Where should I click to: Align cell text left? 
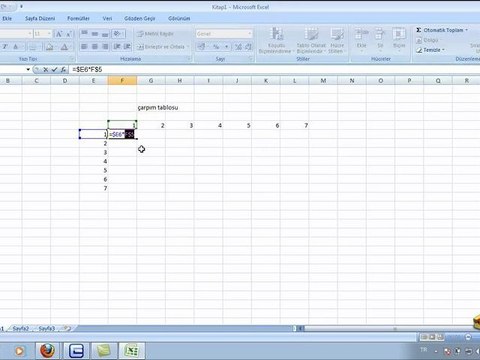click(x=84, y=47)
